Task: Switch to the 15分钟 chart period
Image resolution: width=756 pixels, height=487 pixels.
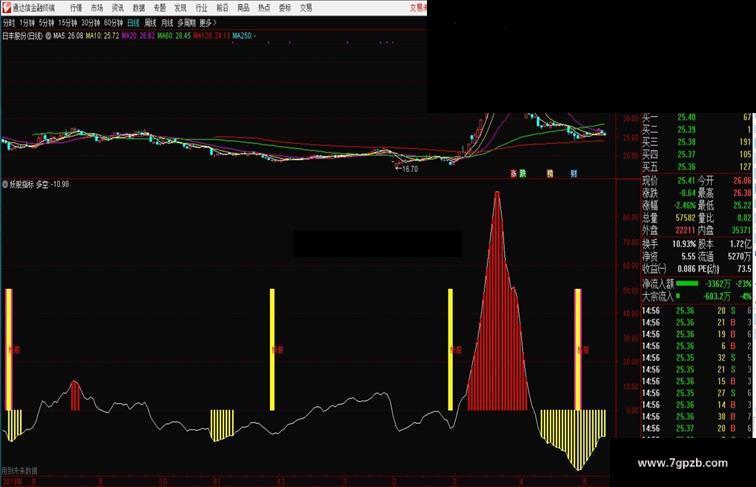Action: (x=68, y=23)
